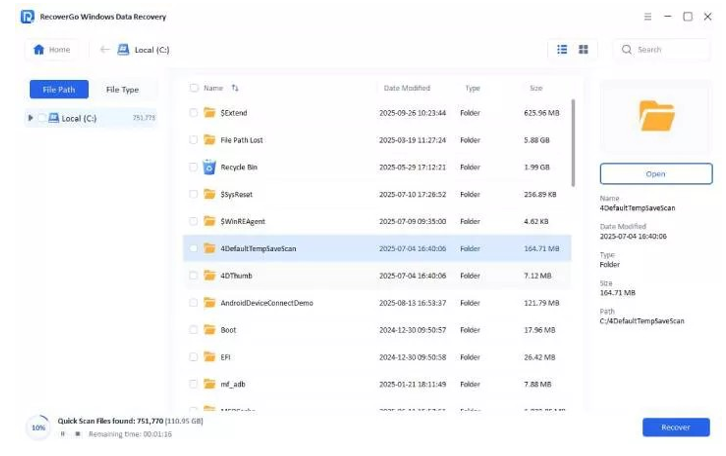This screenshot has height=456, width=726.
Task: Go to Home
Action: [x=51, y=50]
